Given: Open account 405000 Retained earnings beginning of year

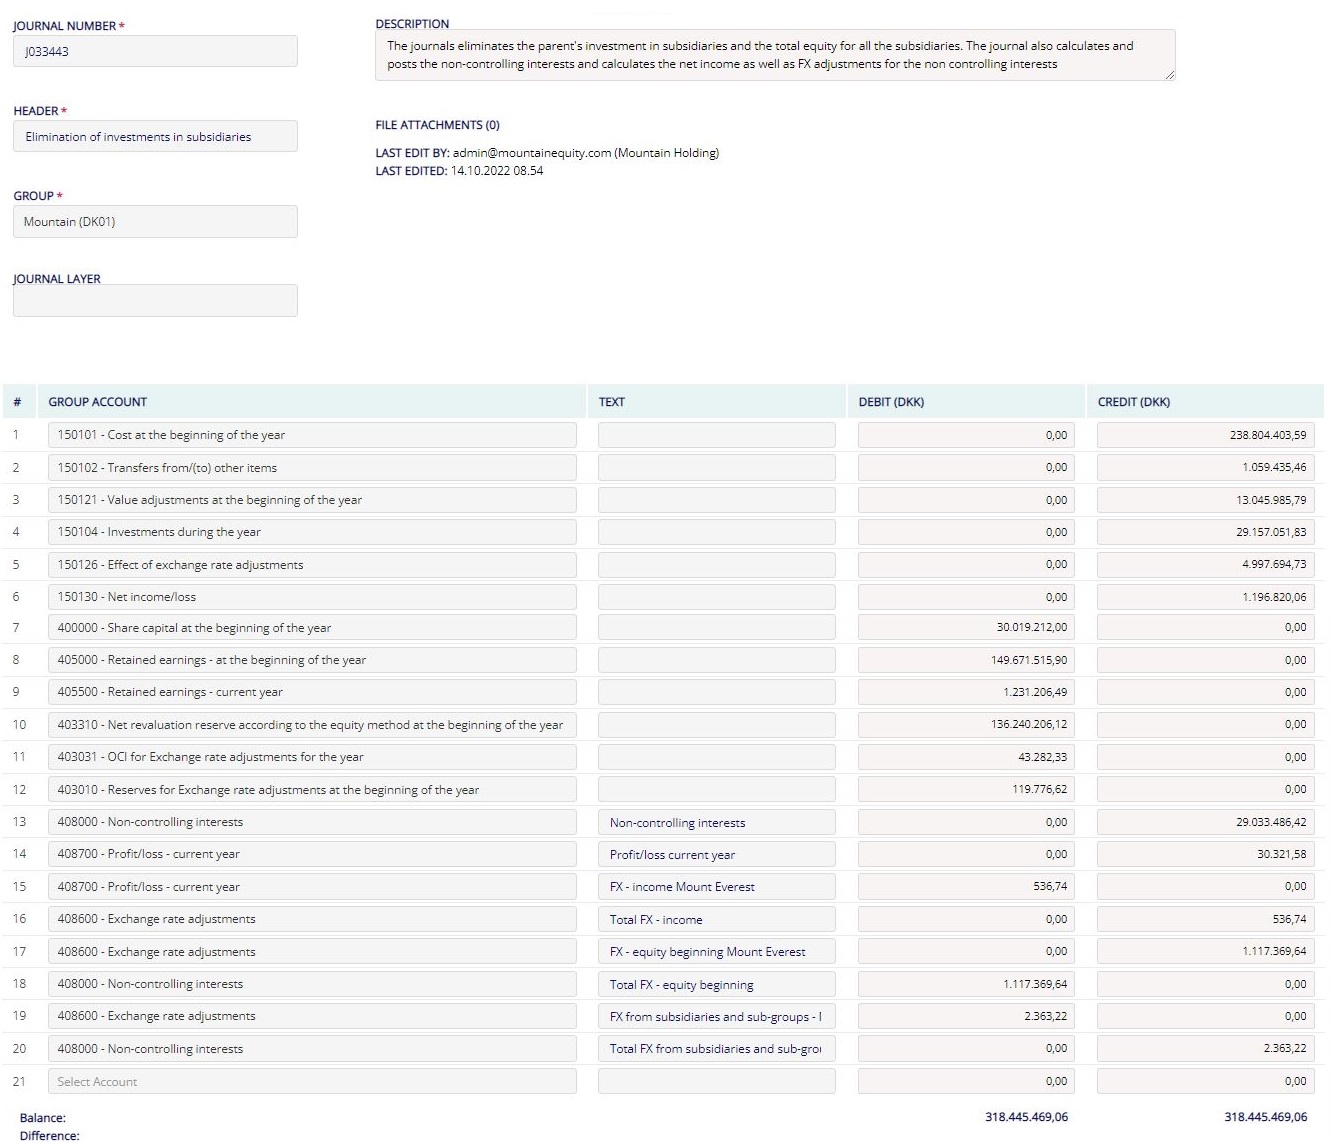Looking at the screenshot, I should point(312,660).
